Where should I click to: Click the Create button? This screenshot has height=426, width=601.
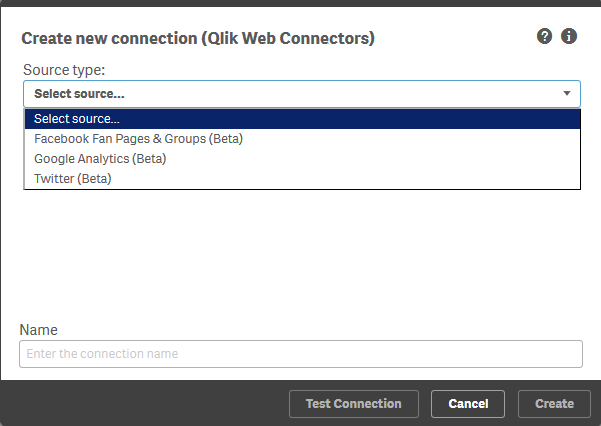554,404
